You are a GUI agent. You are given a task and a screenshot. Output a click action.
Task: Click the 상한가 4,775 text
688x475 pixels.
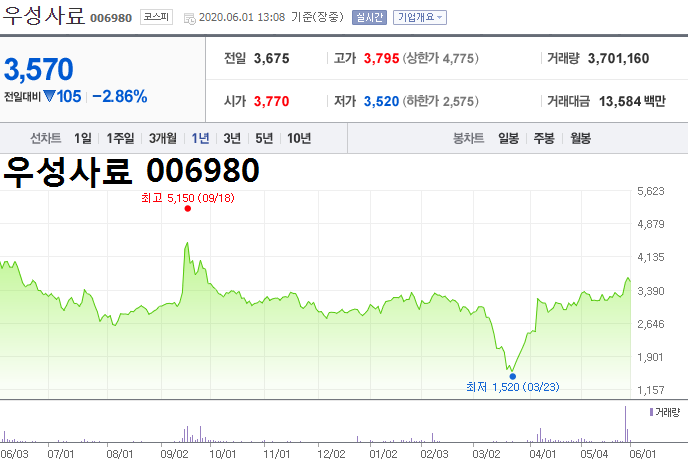[441, 58]
